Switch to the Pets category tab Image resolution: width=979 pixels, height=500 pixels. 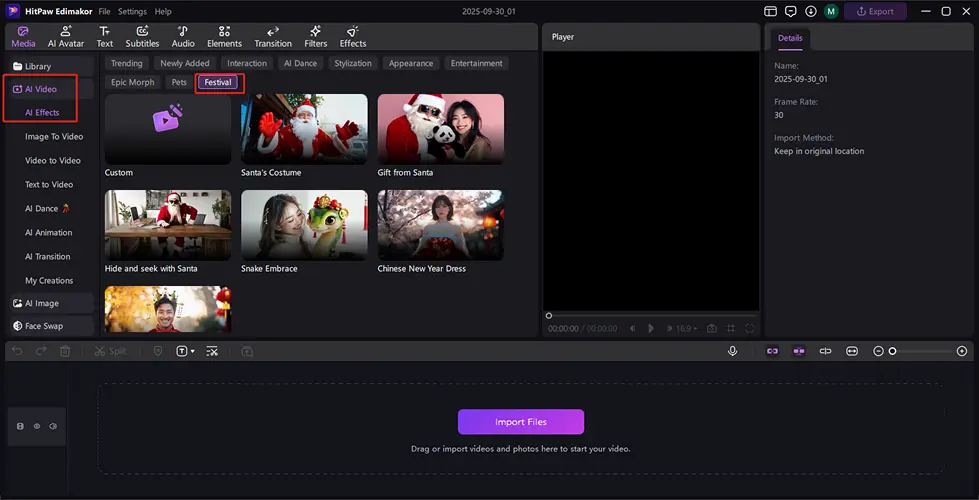pyautogui.click(x=179, y=82)
